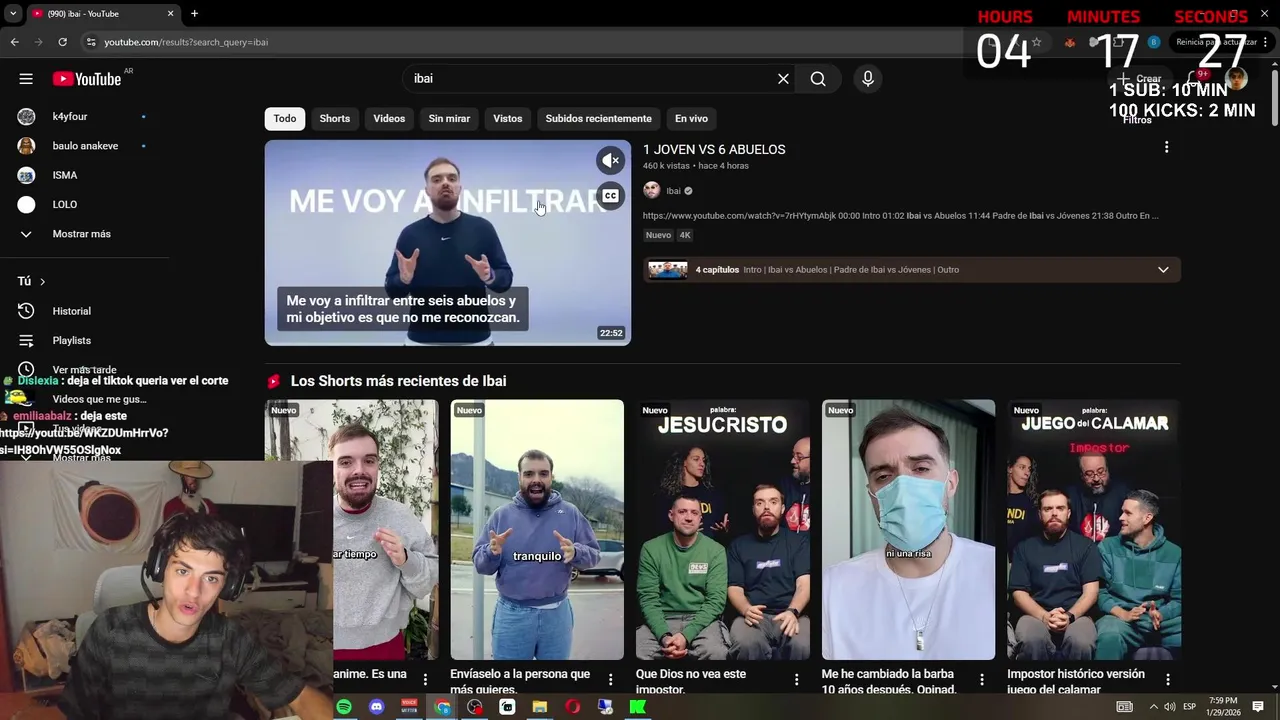Viewport: 1280px width, 720px height.
Task: Bookmark this page with the star
Action: (1037, 42)
